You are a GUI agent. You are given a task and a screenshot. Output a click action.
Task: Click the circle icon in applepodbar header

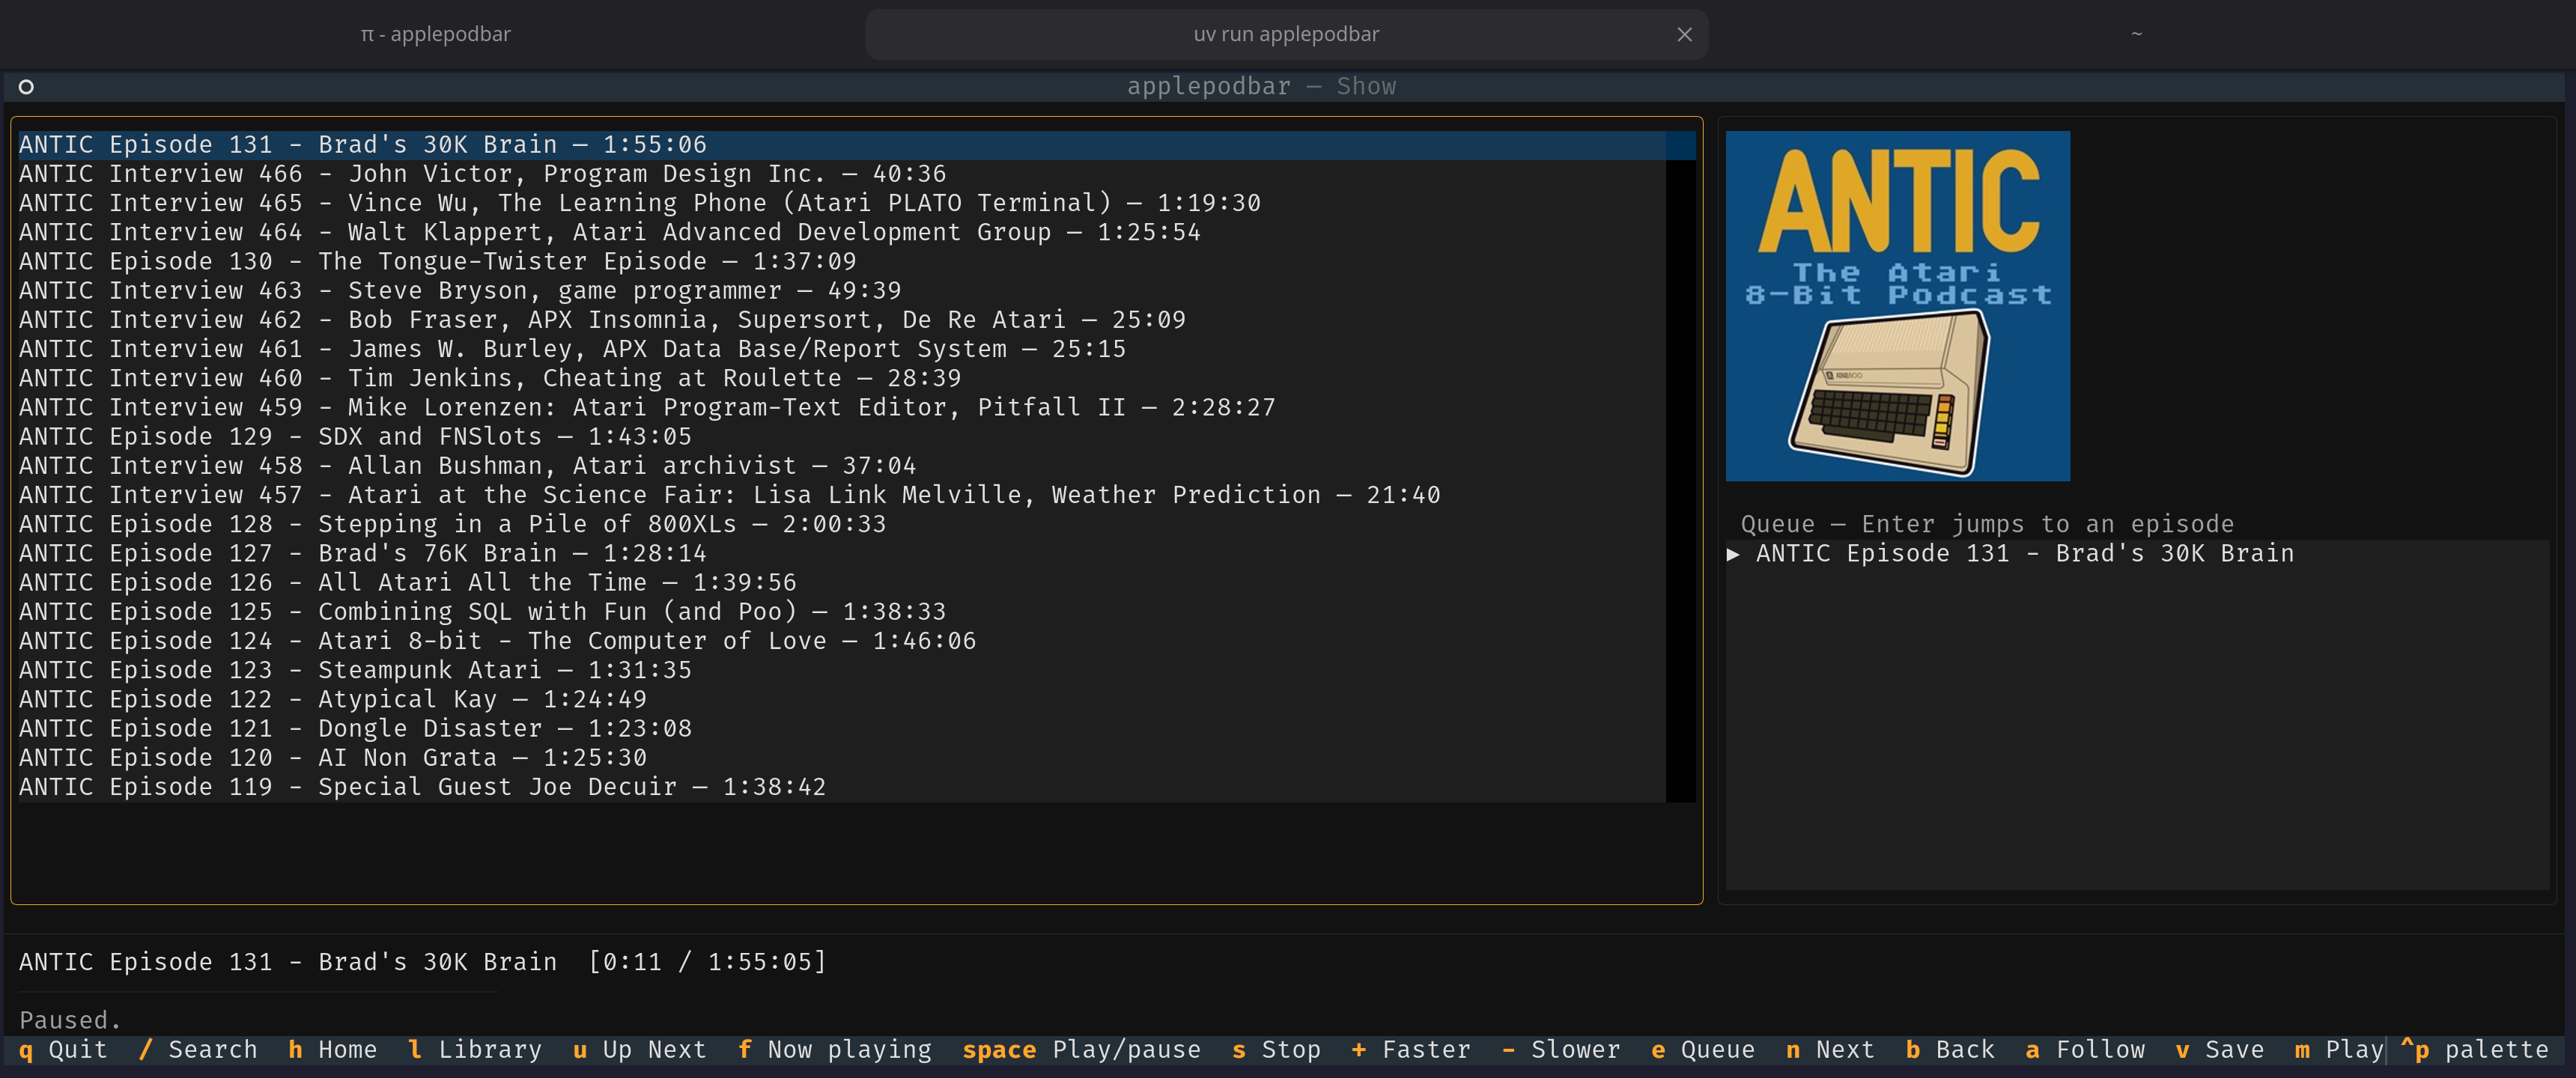point(26,87)
